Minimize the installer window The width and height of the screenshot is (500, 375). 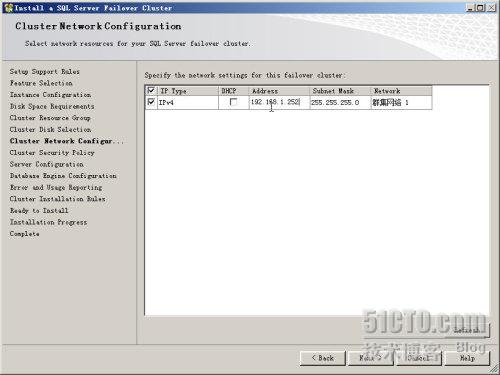coord(470,8)
